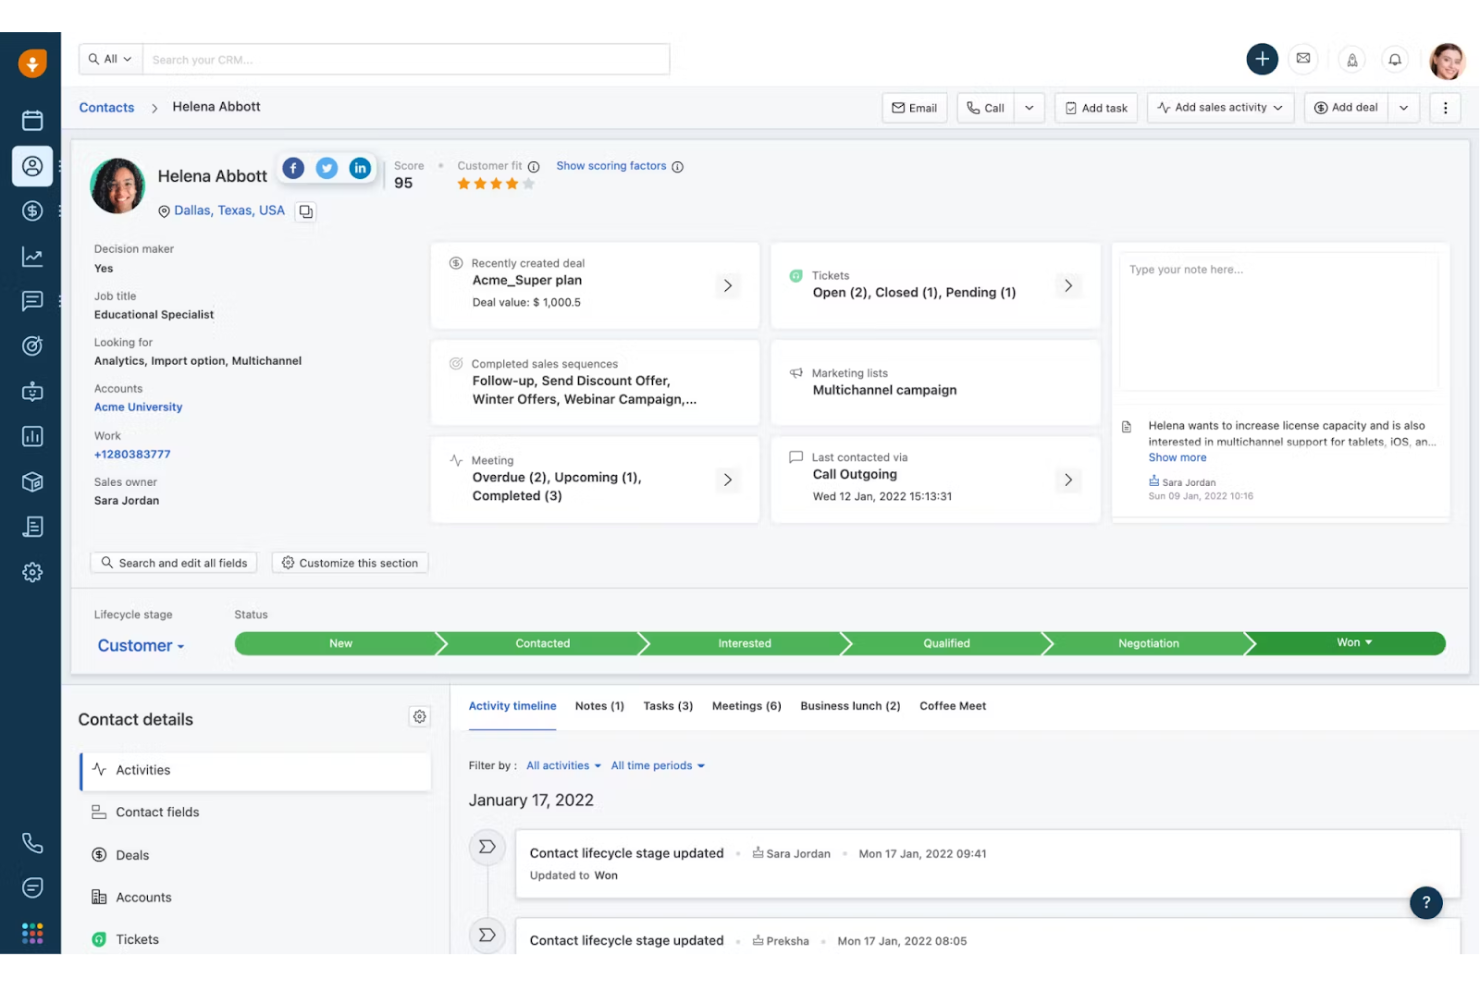The height and width of the screenshot is (987, 1480).
Task: Open the Analytics chart icon in the sidebar
Action: tap(31, 256)
